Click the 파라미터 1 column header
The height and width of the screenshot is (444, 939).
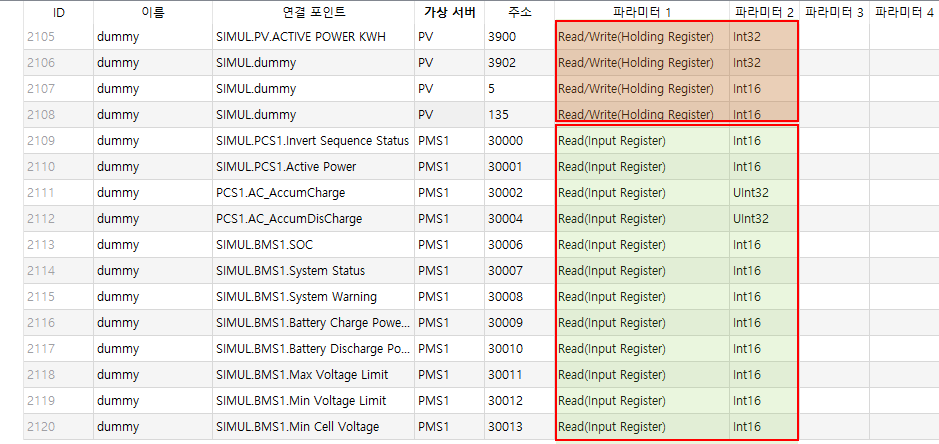[641, 12]
